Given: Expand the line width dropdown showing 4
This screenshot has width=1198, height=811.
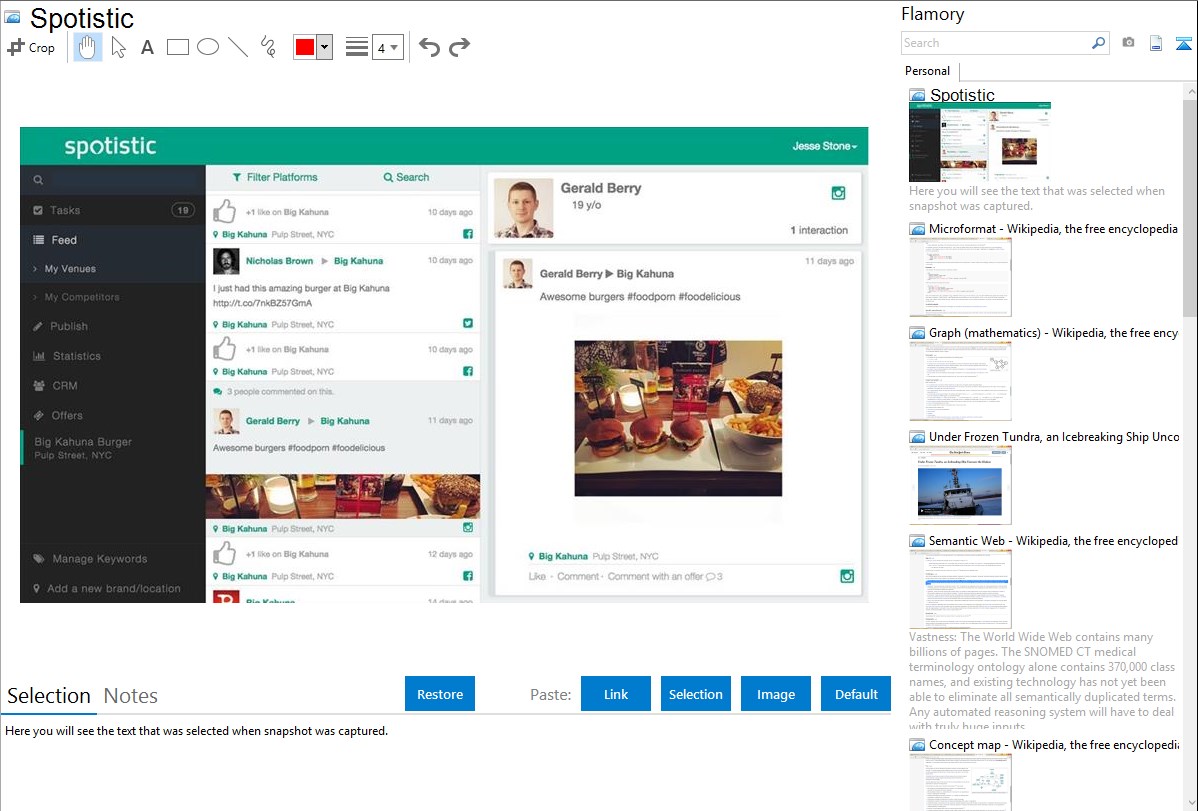Looking at the screenshot, I should click(388, 47).
